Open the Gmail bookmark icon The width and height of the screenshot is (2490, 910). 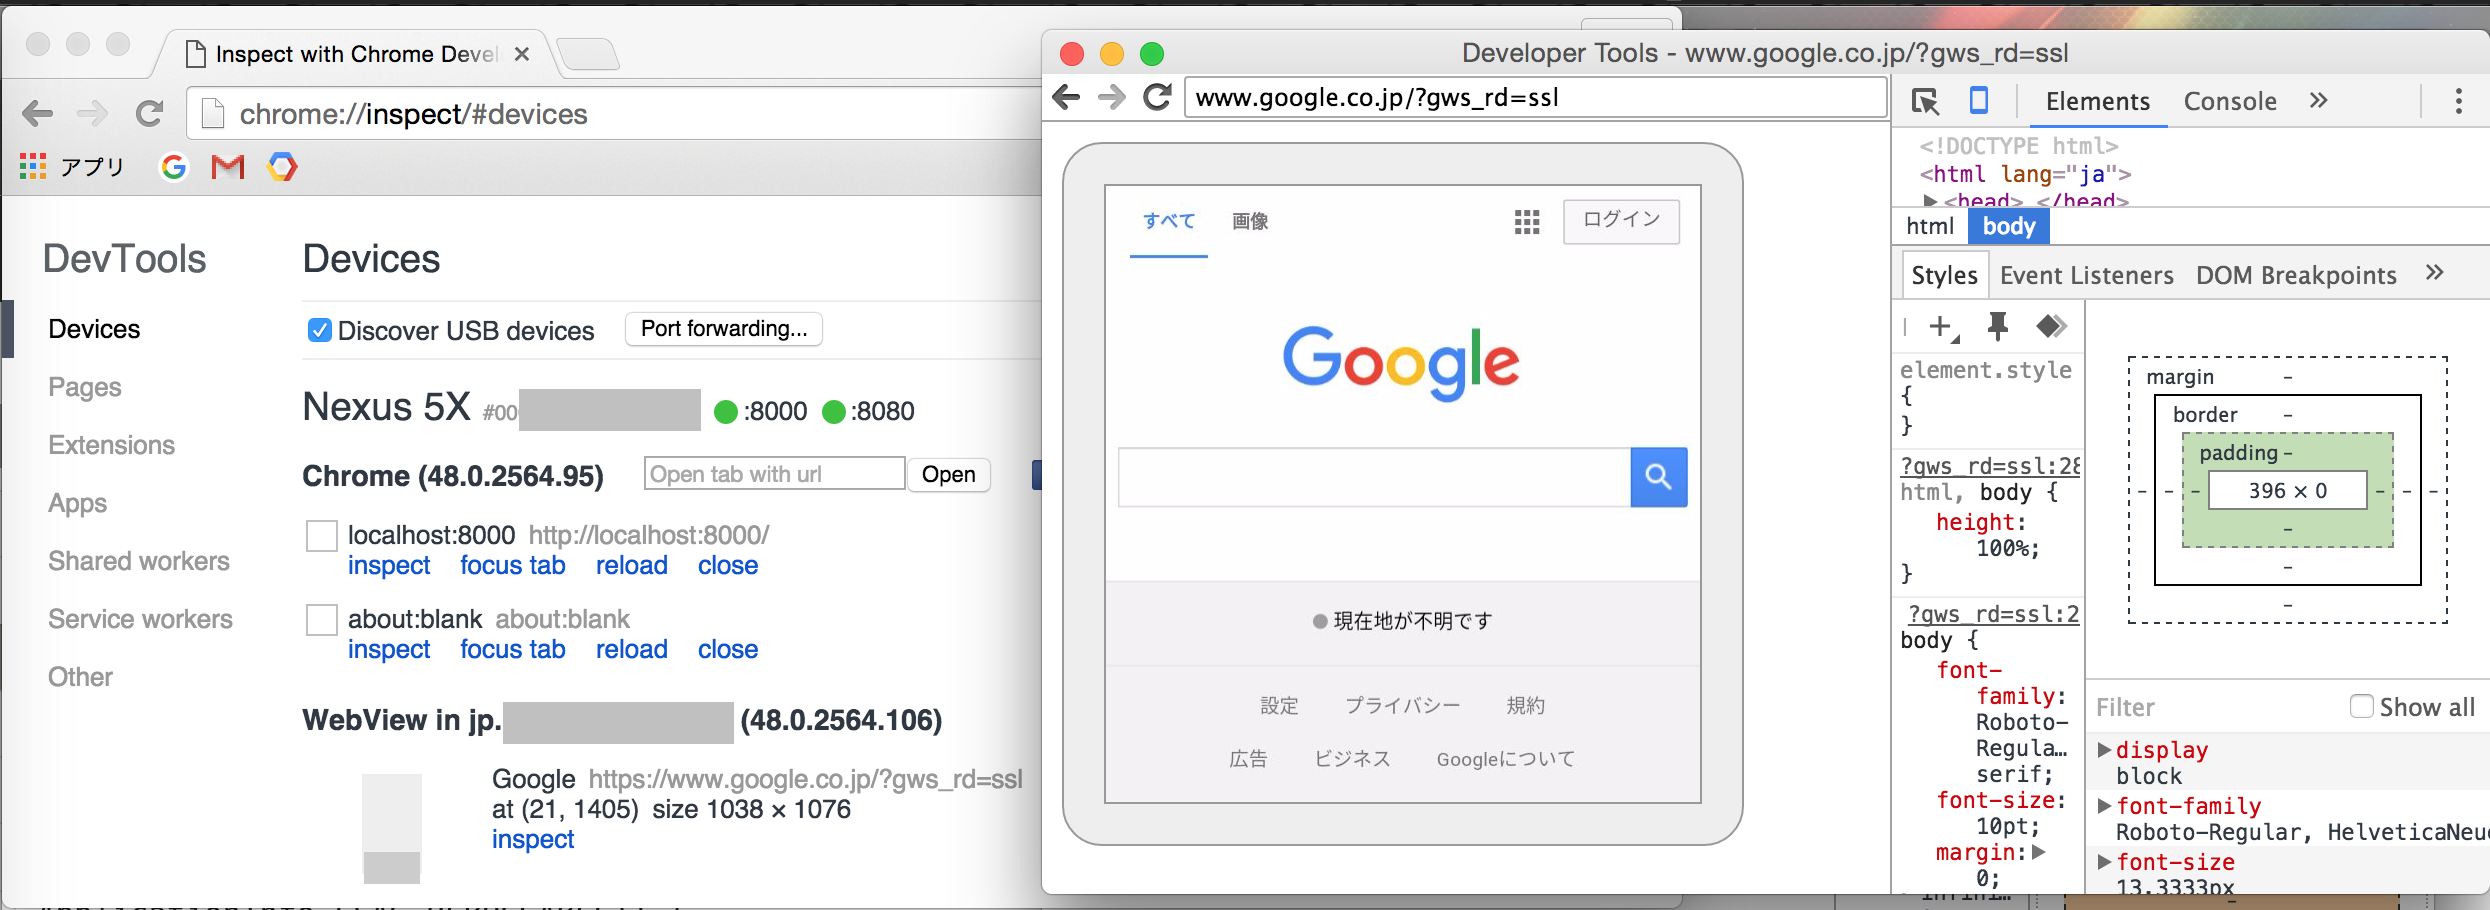[x=228, y=167]
